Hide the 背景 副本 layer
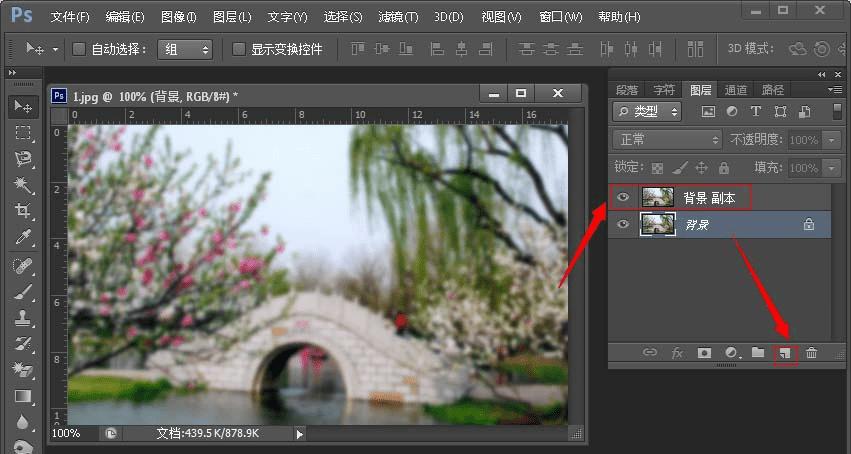This screenshot has height=454, width=851. click(623, 197)
